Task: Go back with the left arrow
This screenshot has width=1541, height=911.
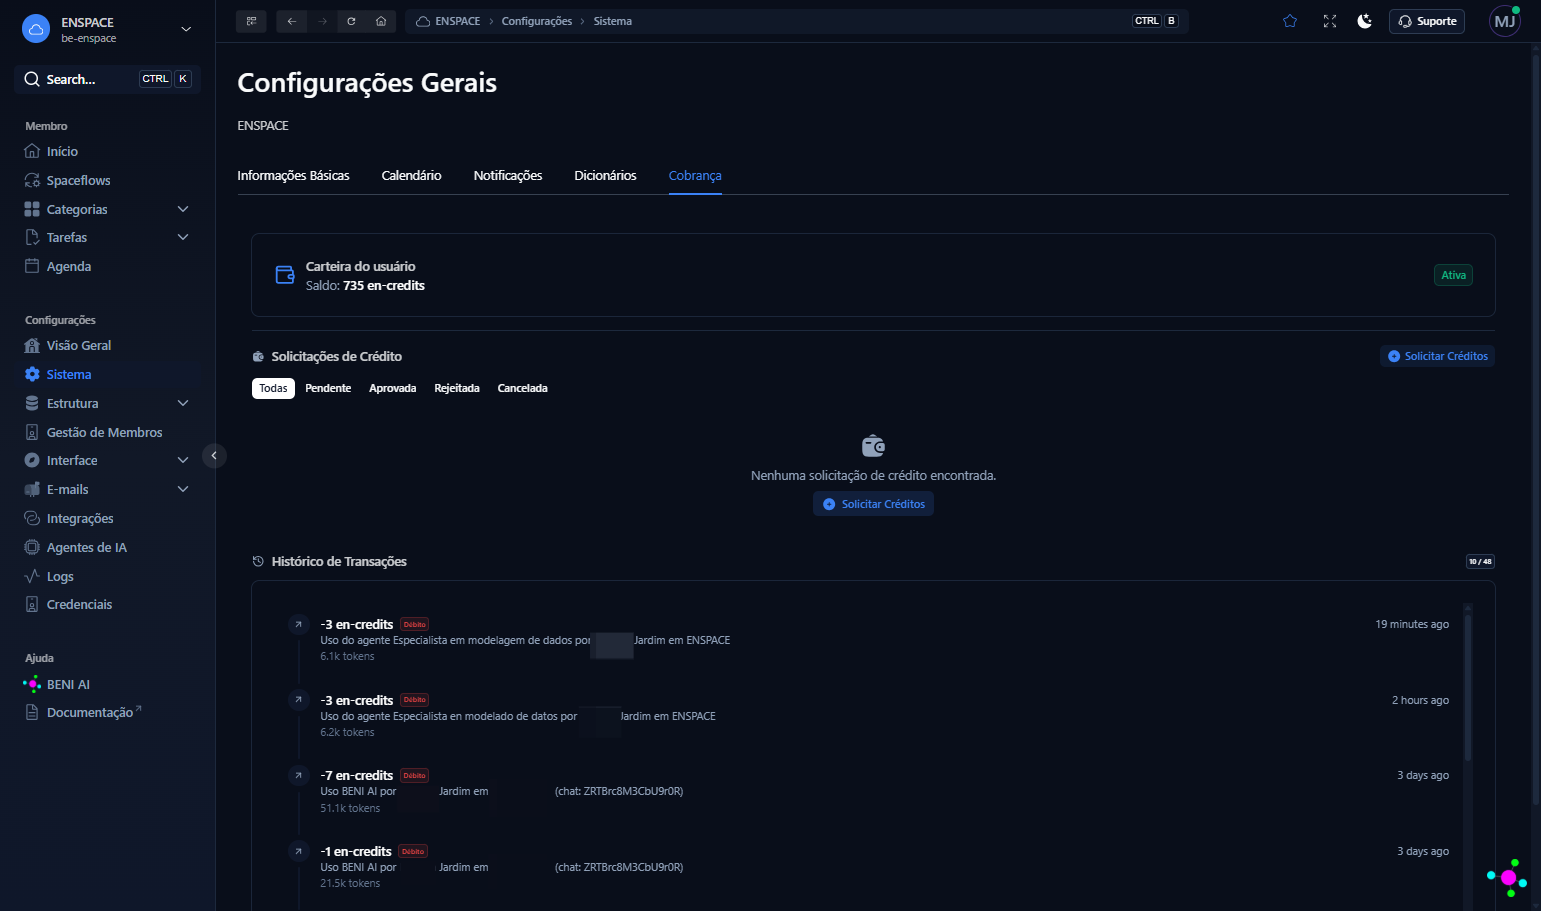Action: point(292,21)
